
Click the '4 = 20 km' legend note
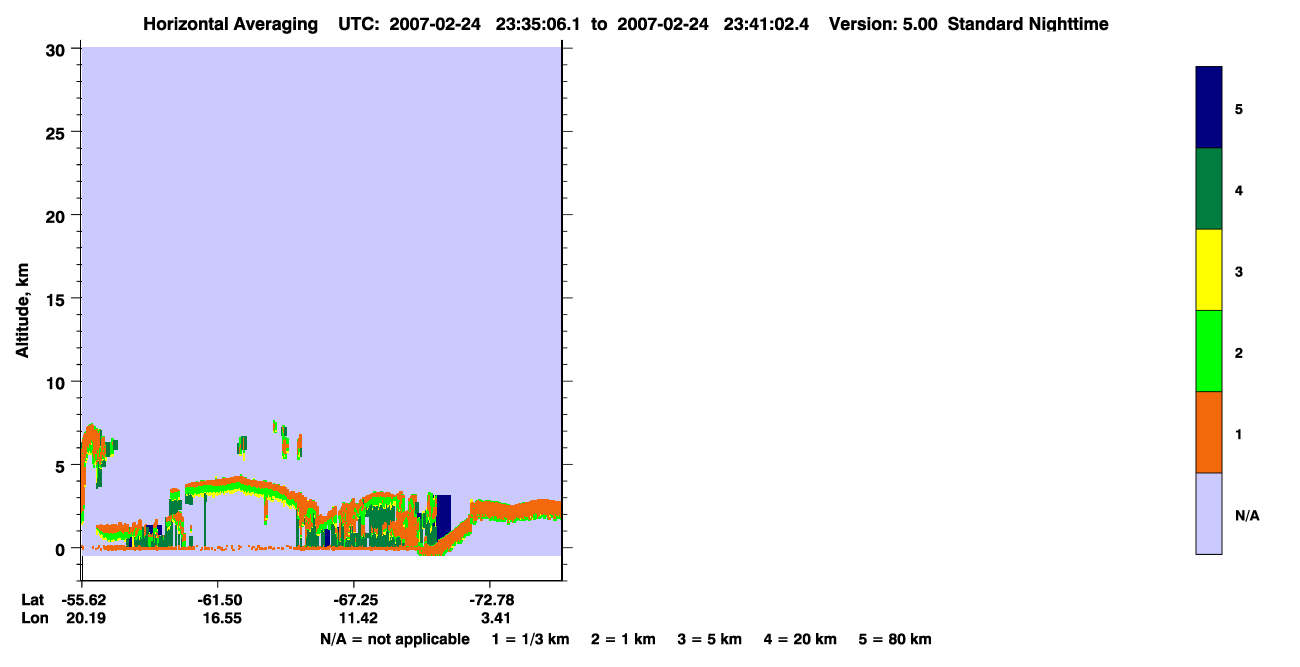click(800, 639)
